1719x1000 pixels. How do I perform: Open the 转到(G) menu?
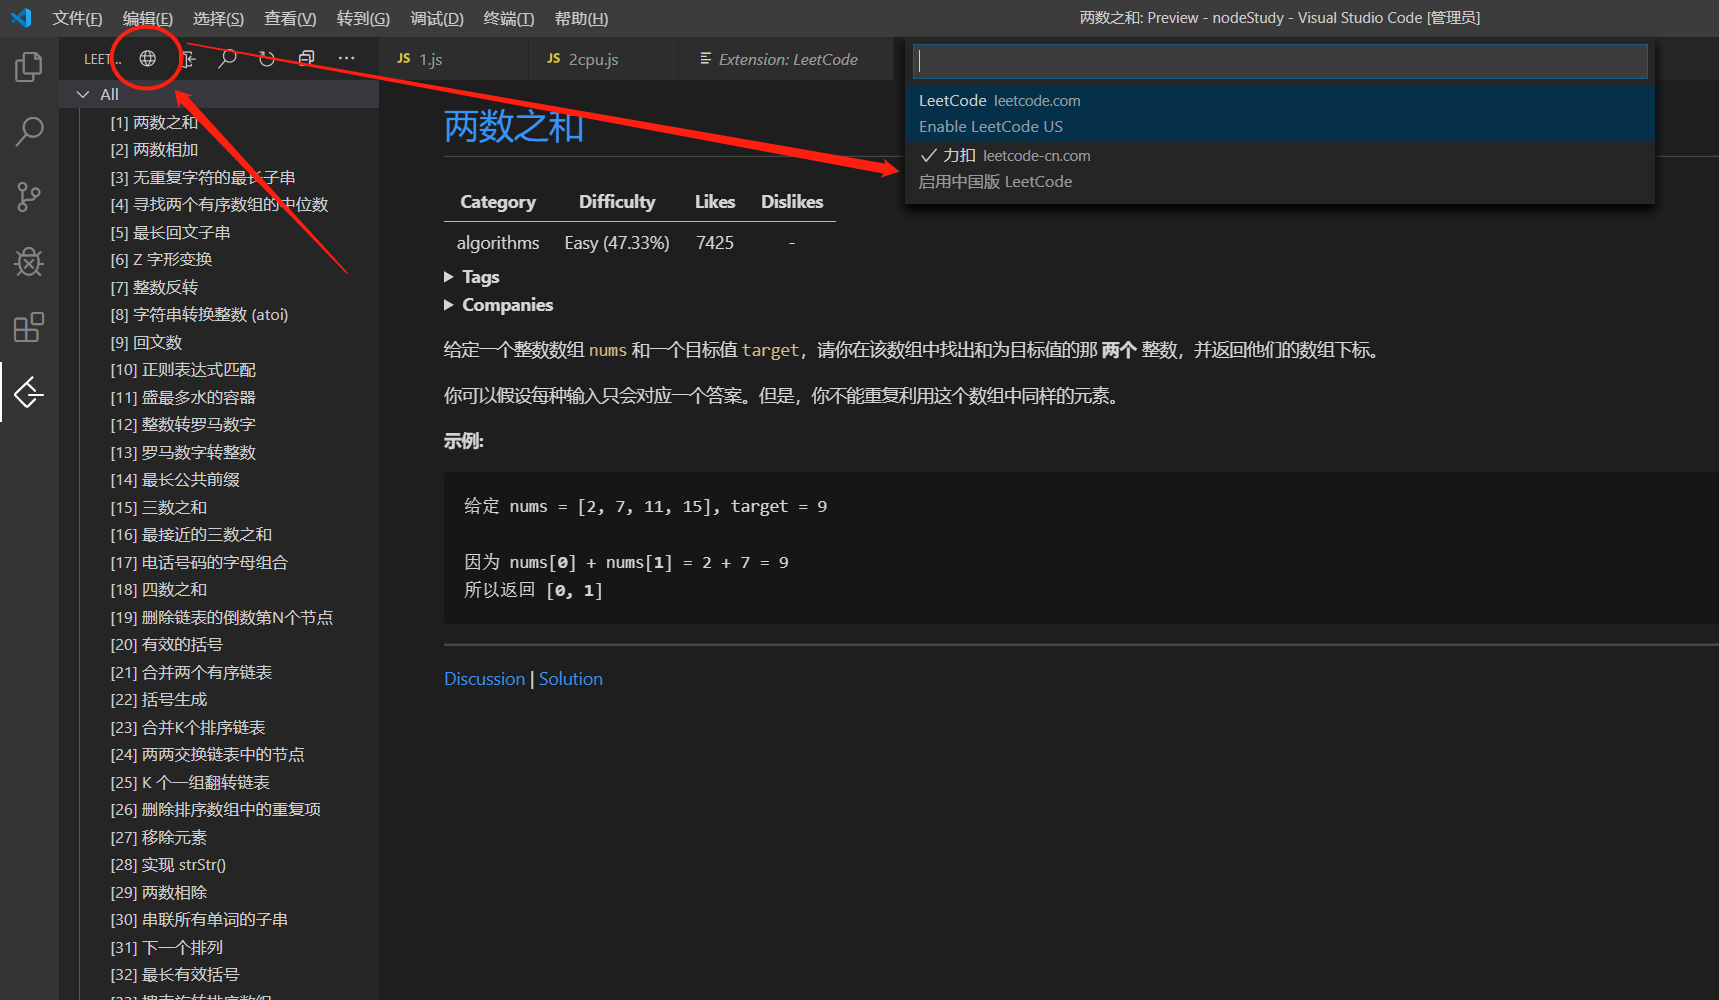point(363,18)
